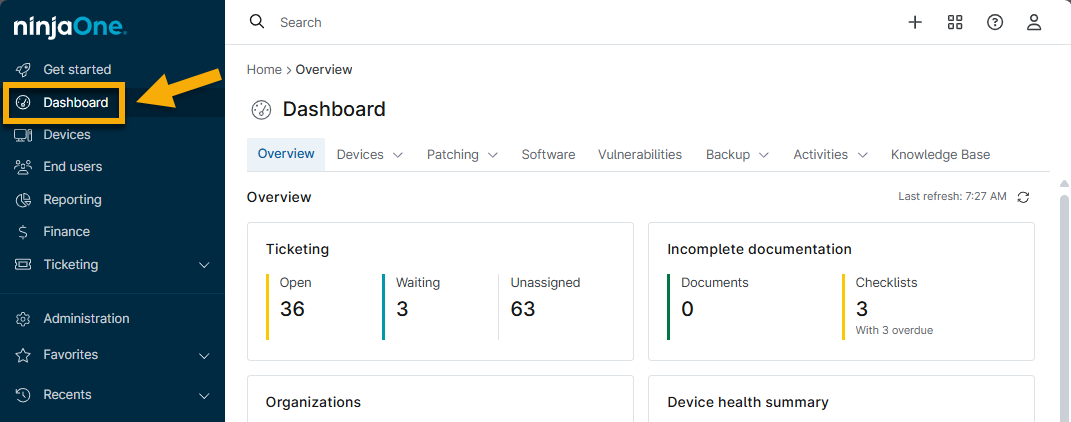The image size is (1071, 422).
Task: Refresh the overview with the refresh icon
Action: pos(1023,197)
